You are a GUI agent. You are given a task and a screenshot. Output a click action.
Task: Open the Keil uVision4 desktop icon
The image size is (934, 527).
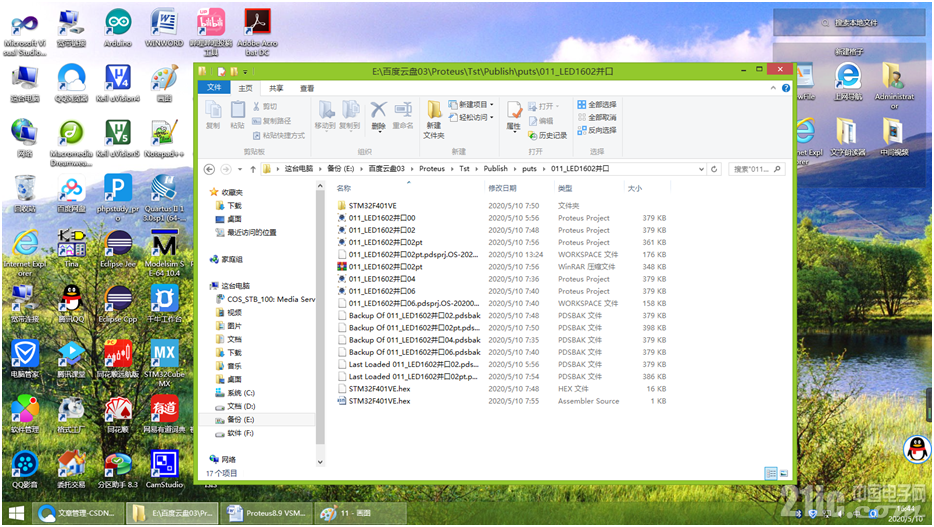pos(118,84)
